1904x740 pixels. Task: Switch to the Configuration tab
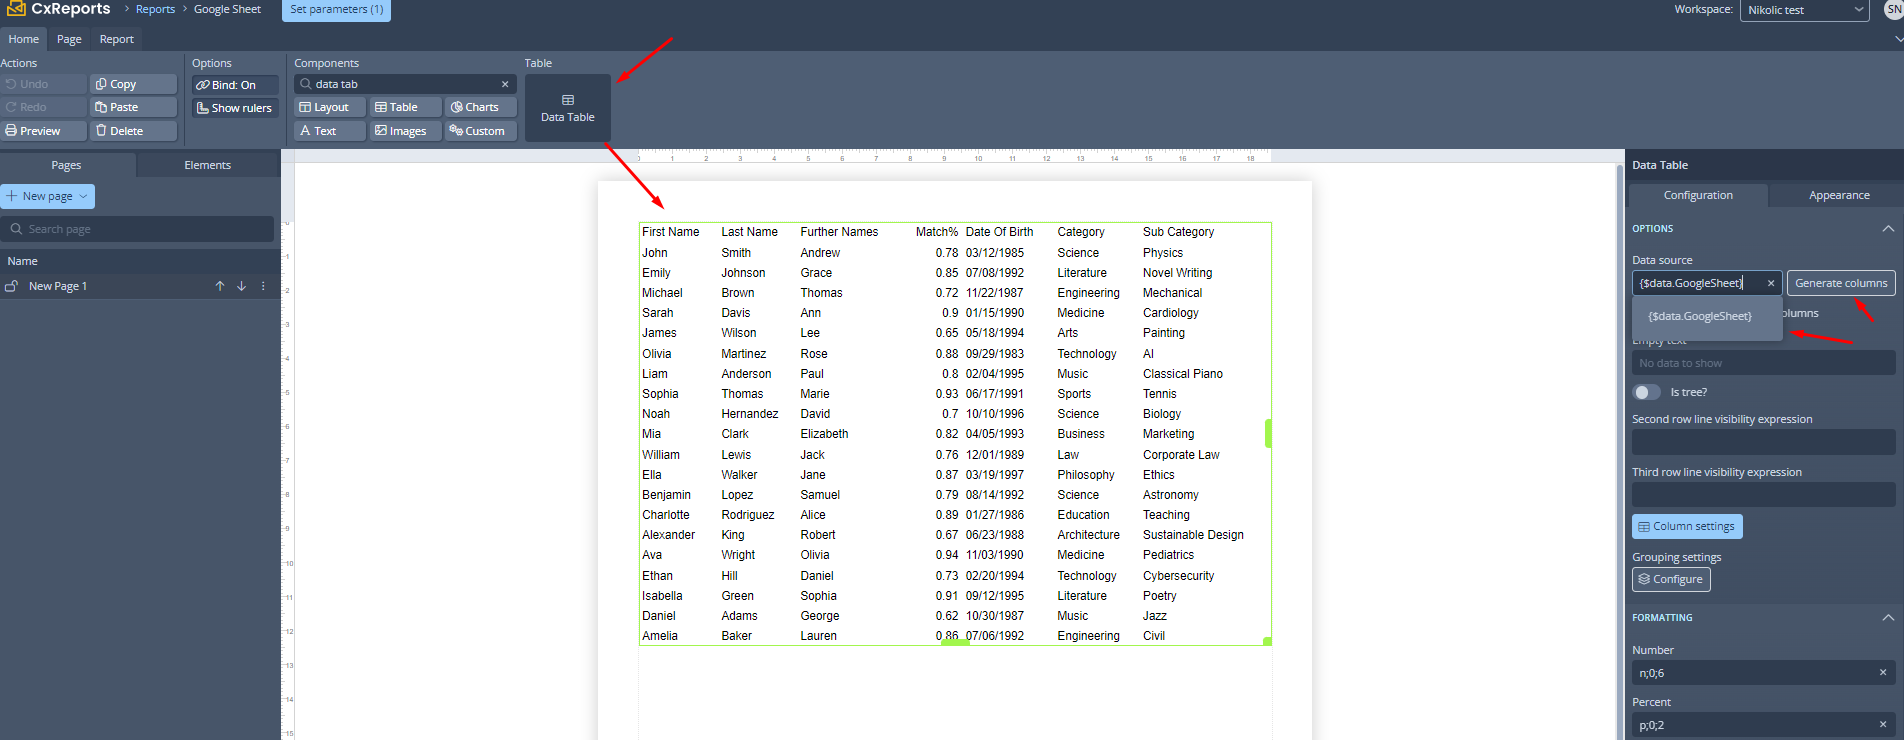[x=1698, y=195]
